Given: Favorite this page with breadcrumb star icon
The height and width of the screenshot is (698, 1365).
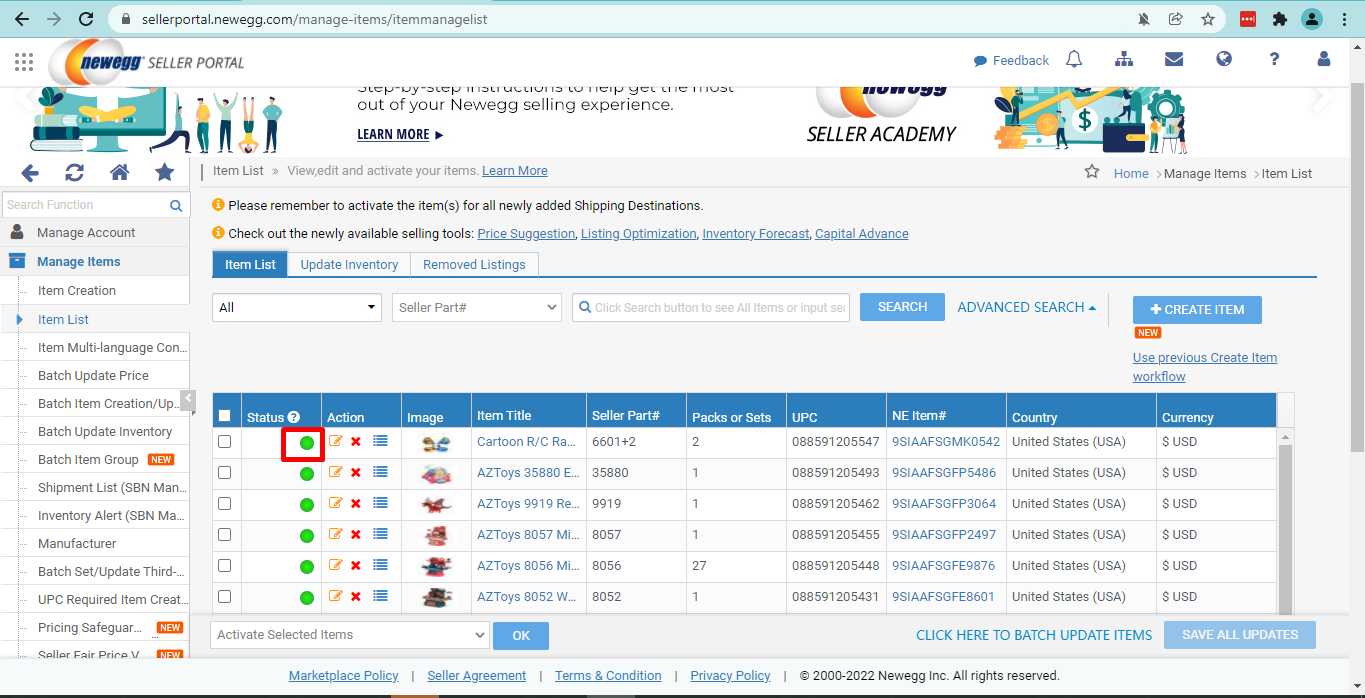Looking at the screenshot, I should tap(1092, 172).
